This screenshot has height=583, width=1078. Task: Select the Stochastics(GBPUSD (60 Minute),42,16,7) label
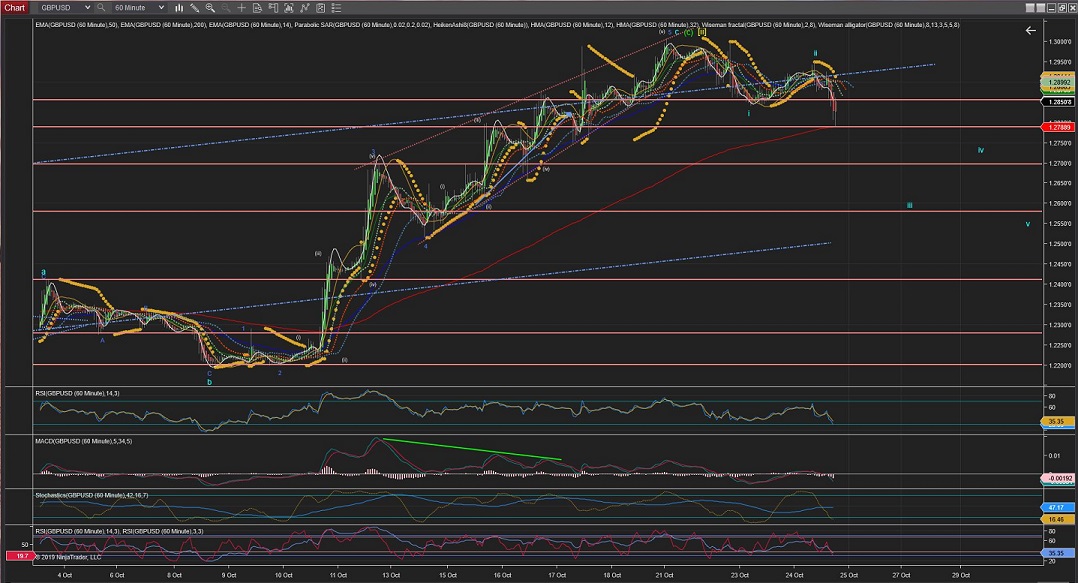[x=91, y=495]
